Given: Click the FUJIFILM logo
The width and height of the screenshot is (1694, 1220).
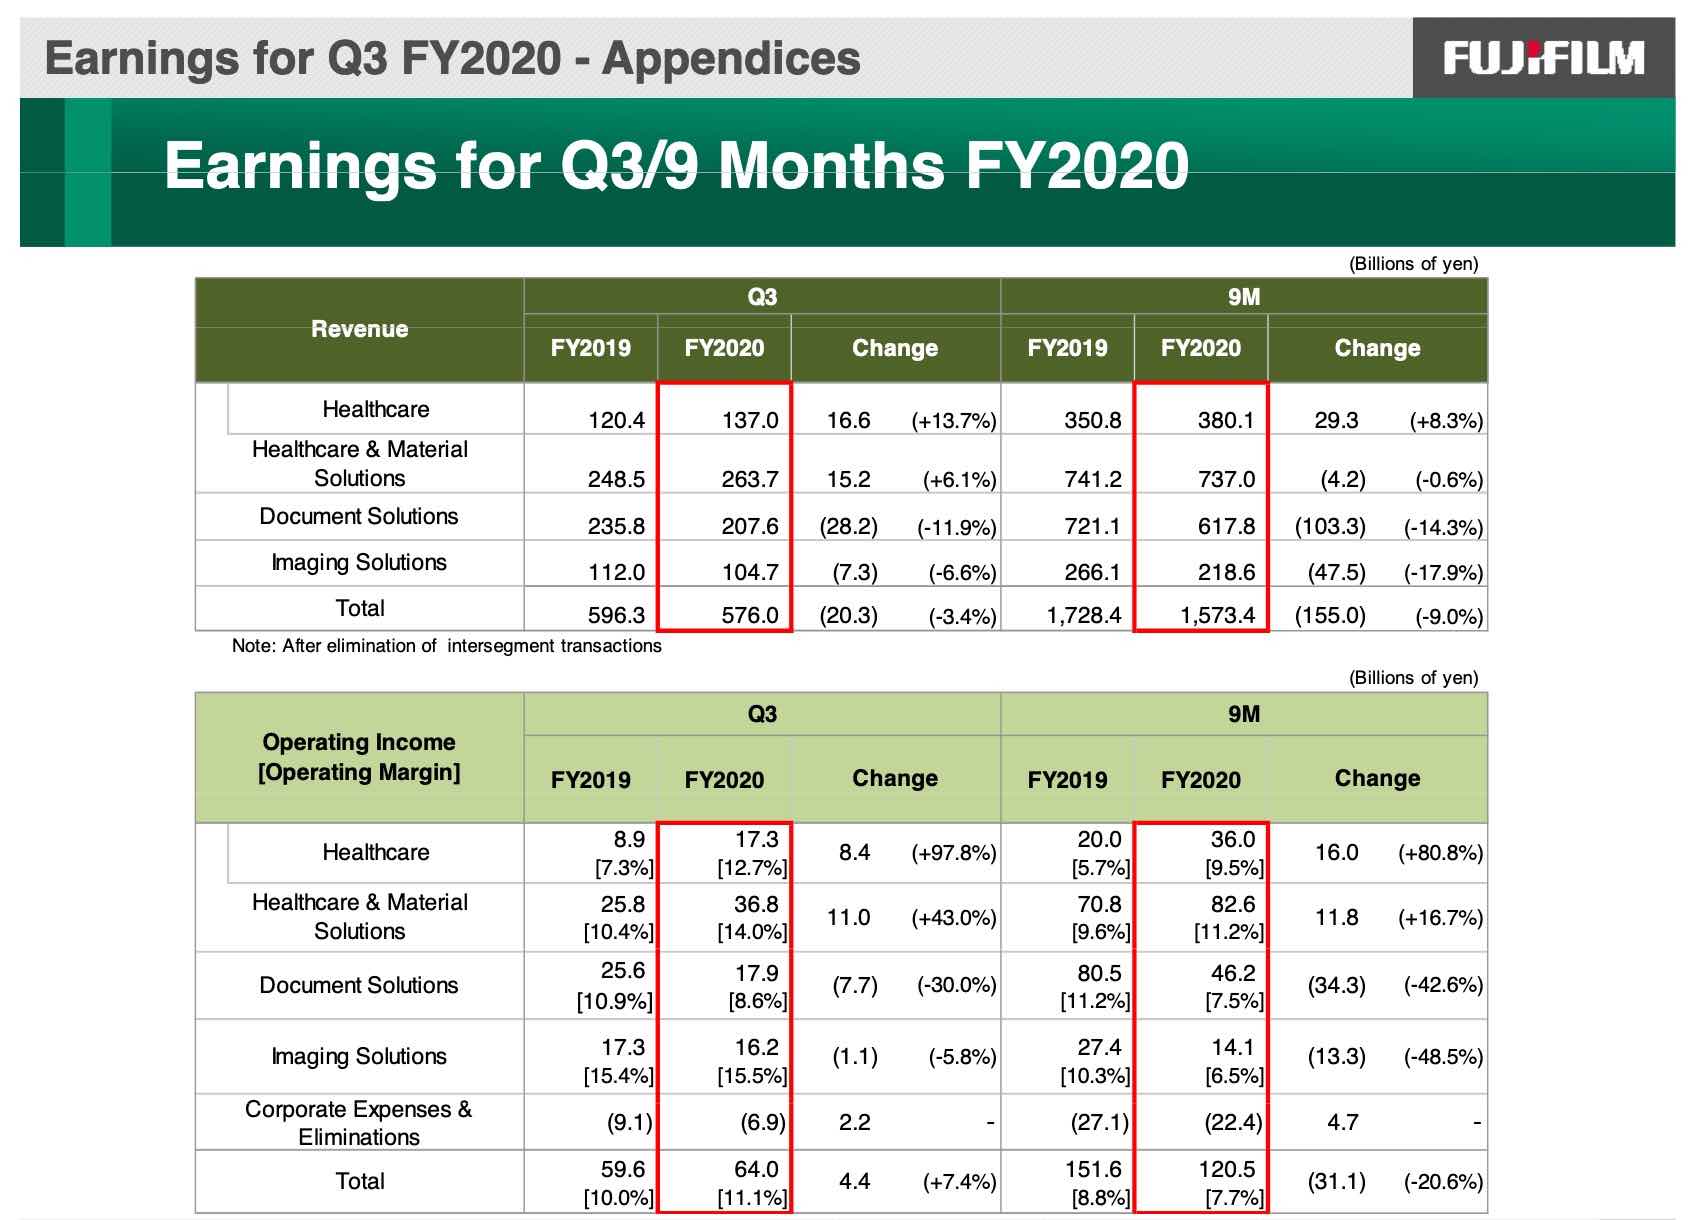Looking at the screenshot, I should click(x=1543, y=58).
